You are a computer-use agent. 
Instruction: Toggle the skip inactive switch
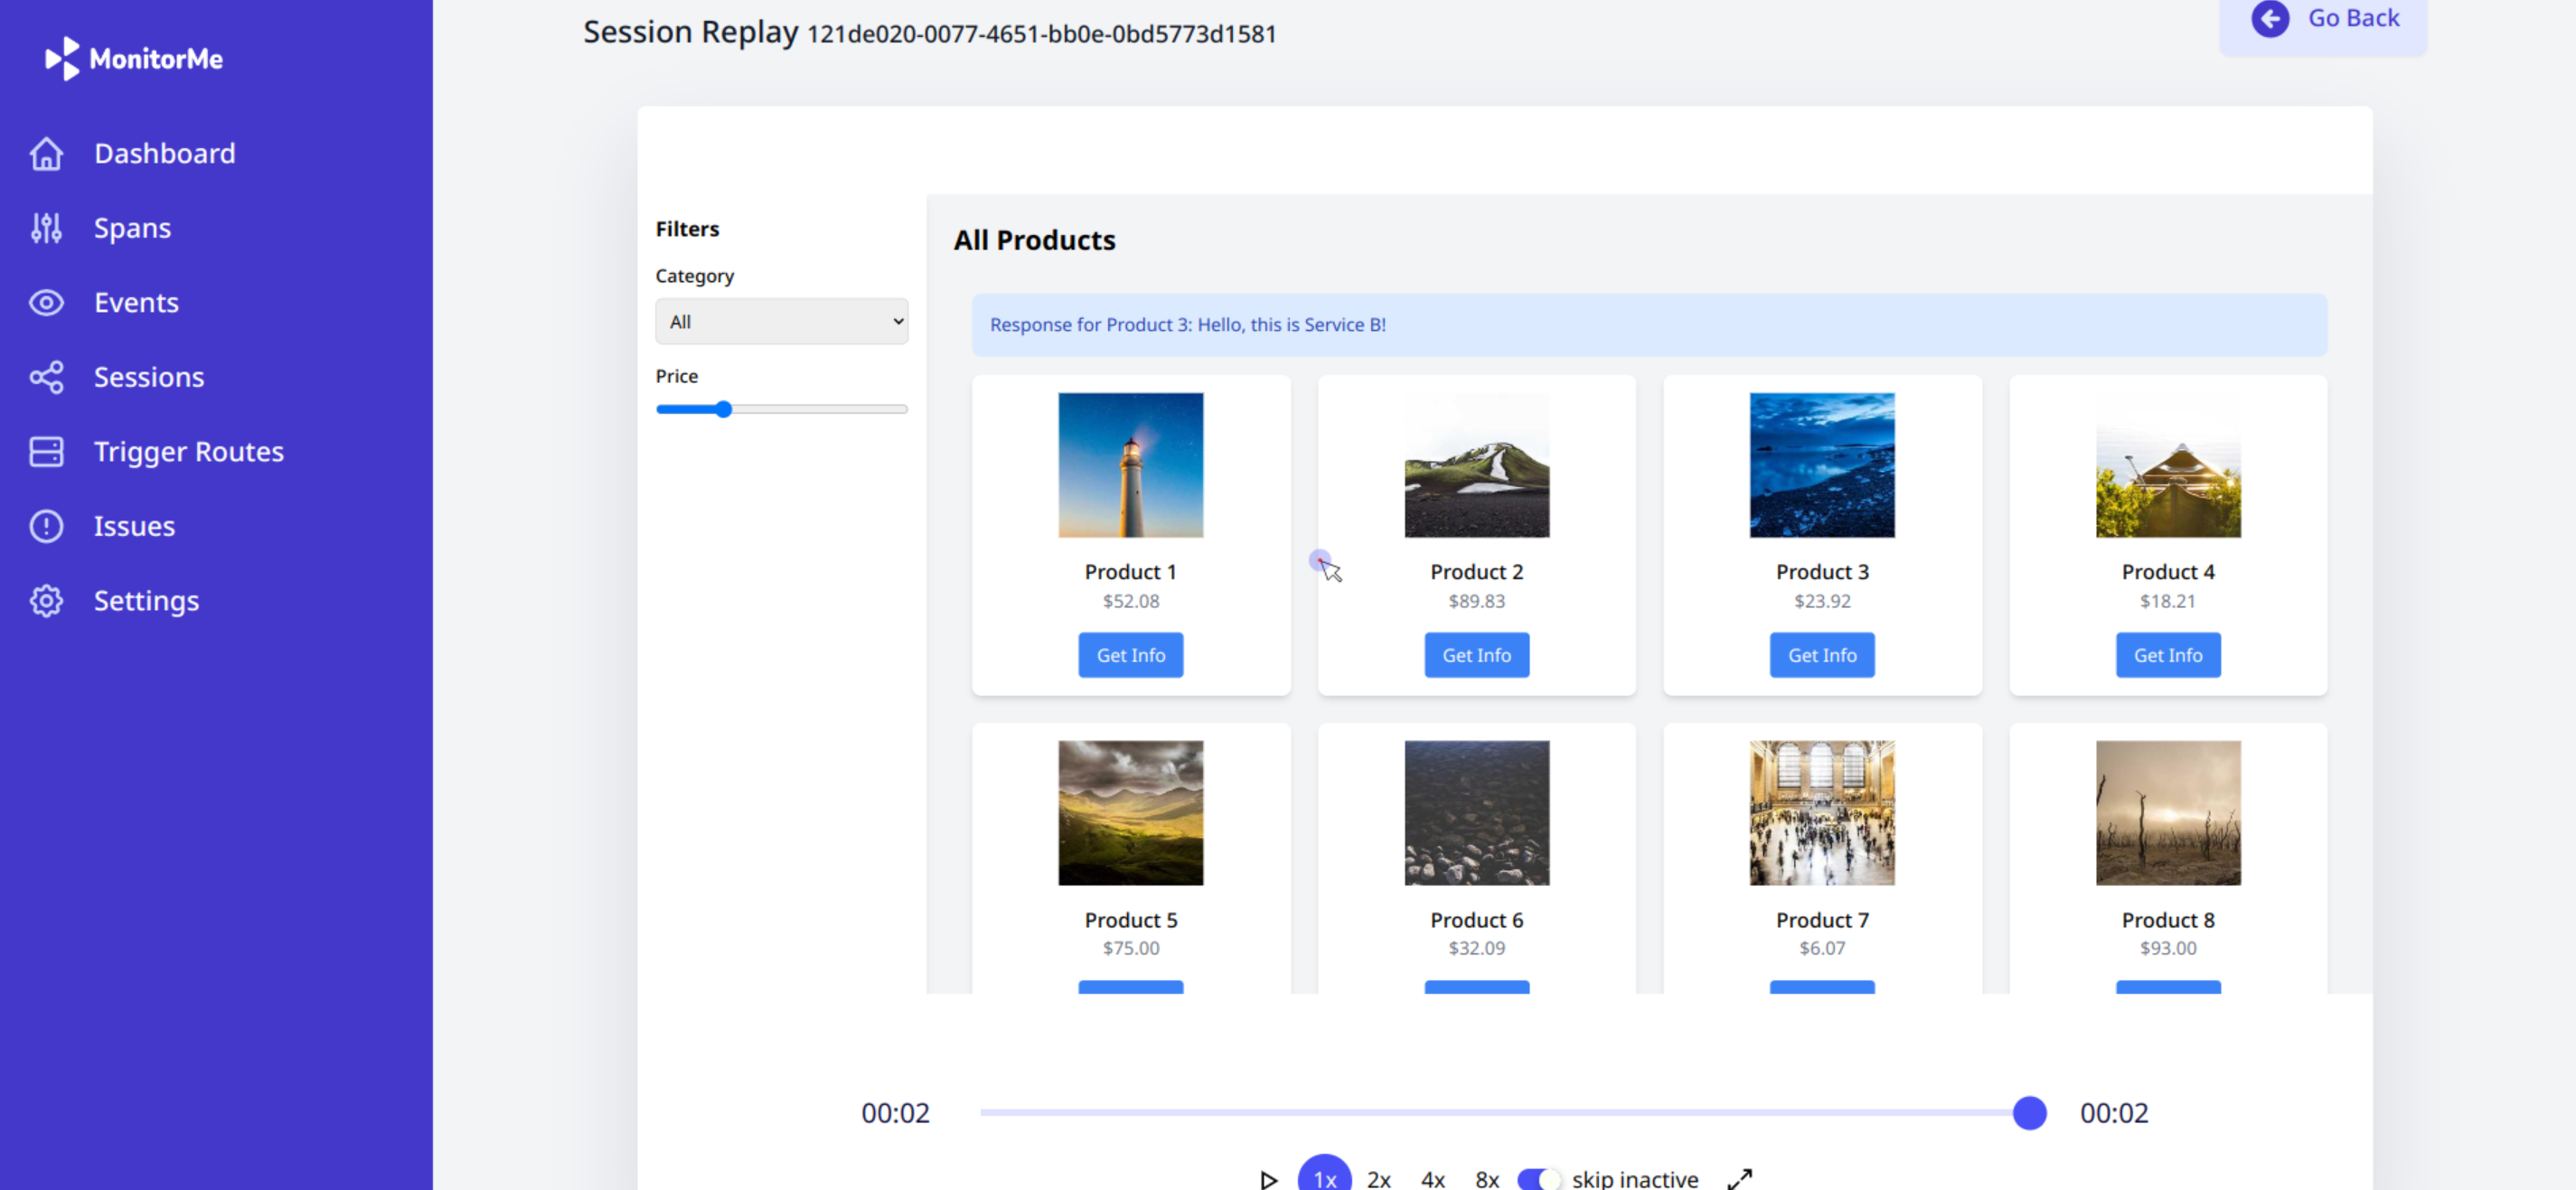click(x=1538, y=1178)
